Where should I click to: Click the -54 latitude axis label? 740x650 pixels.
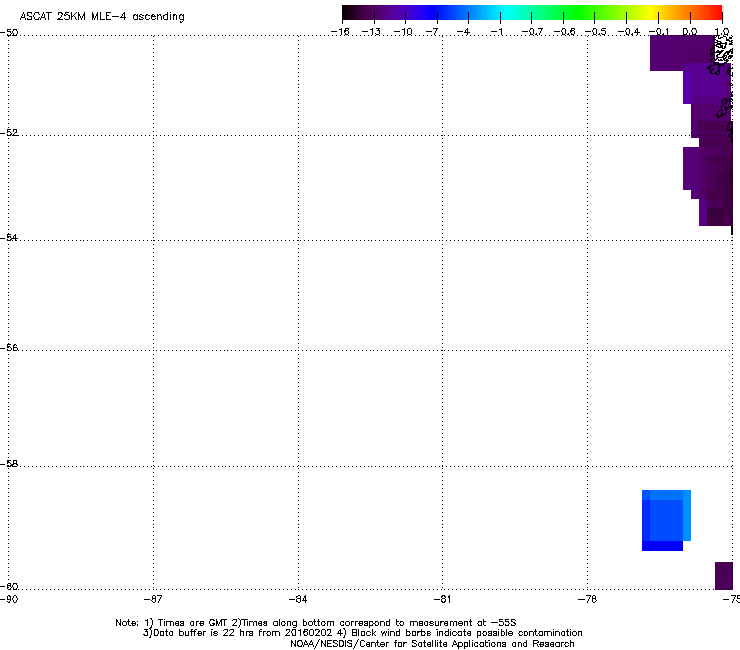click(9, 237)
